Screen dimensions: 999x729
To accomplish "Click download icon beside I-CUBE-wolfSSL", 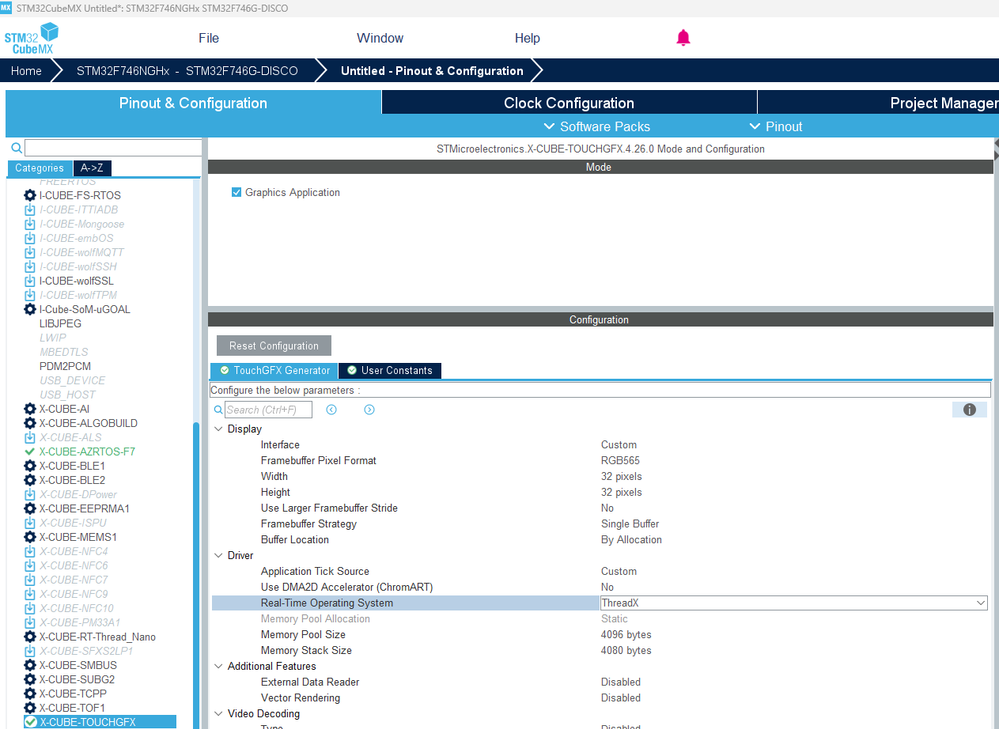I will pos(30,281).
